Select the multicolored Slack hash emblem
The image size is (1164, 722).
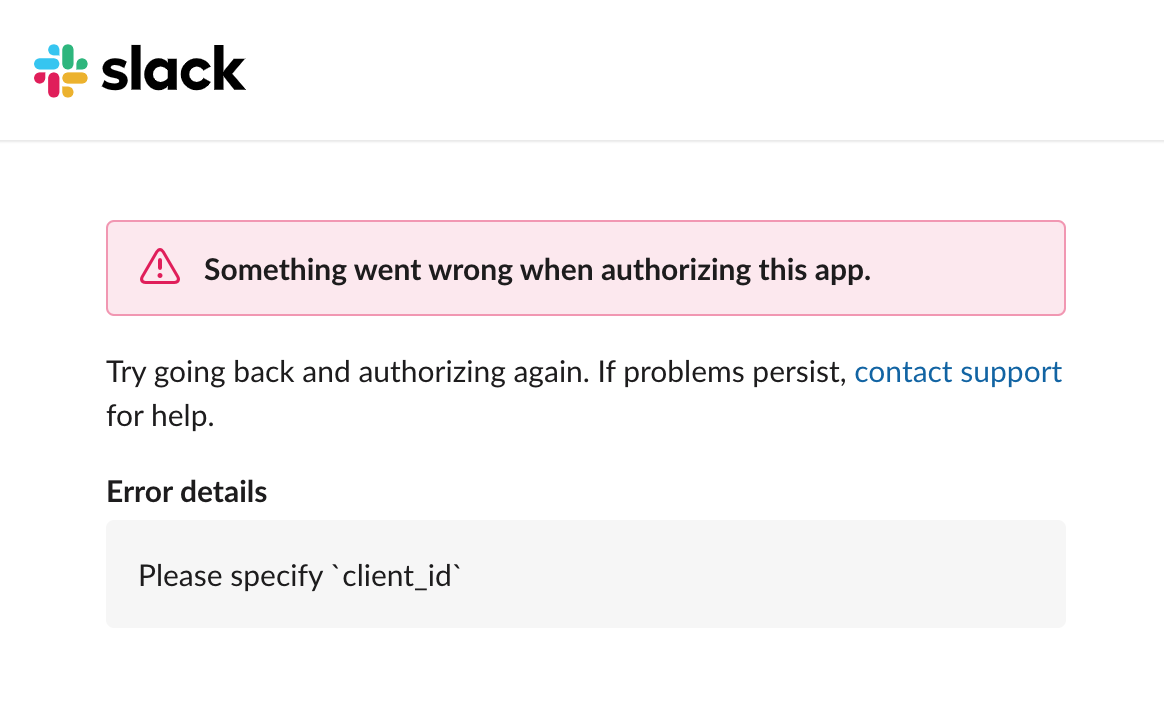(61, 69)
